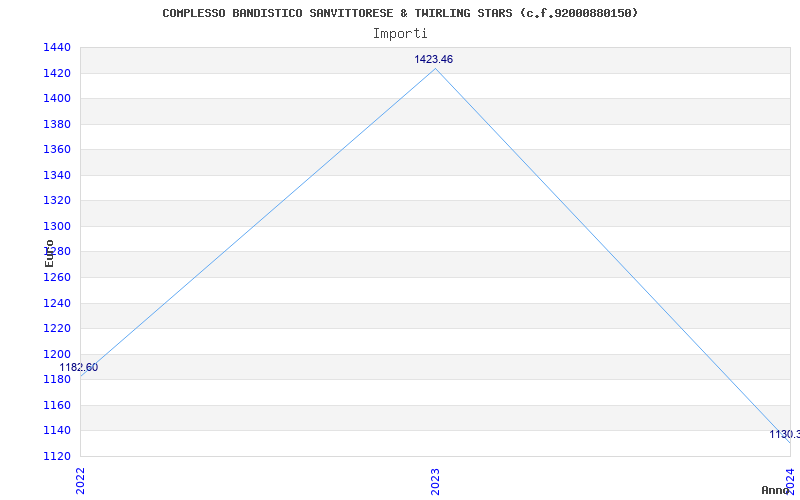This screenshot has height=500, width=800.
Task: Click the 1240 y-axis tick label
Action: [57, 303]
